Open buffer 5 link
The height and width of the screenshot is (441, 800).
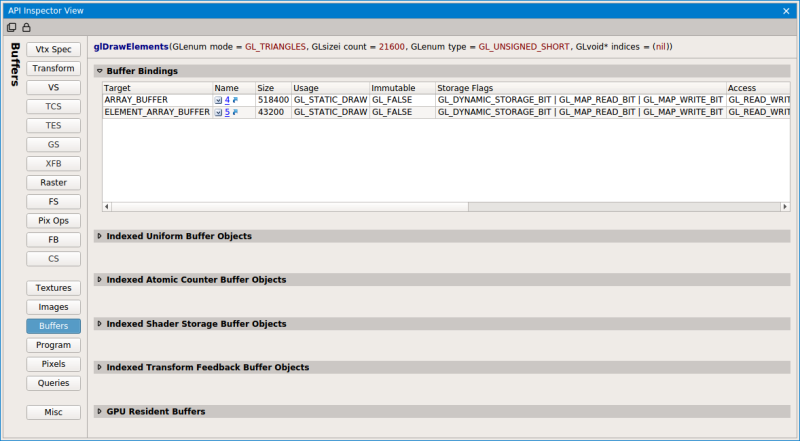227,112
